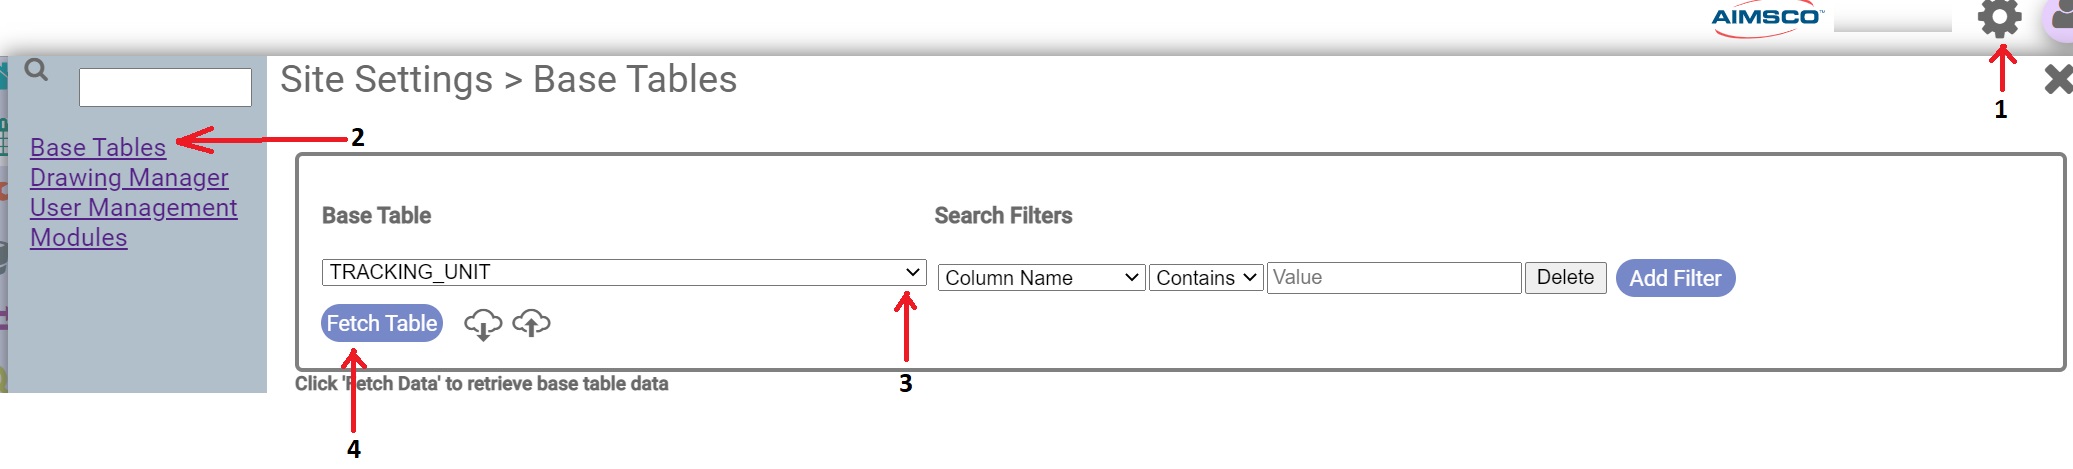Go to User Management
This screenshot has height=469, width=2073.
(134, 207)
